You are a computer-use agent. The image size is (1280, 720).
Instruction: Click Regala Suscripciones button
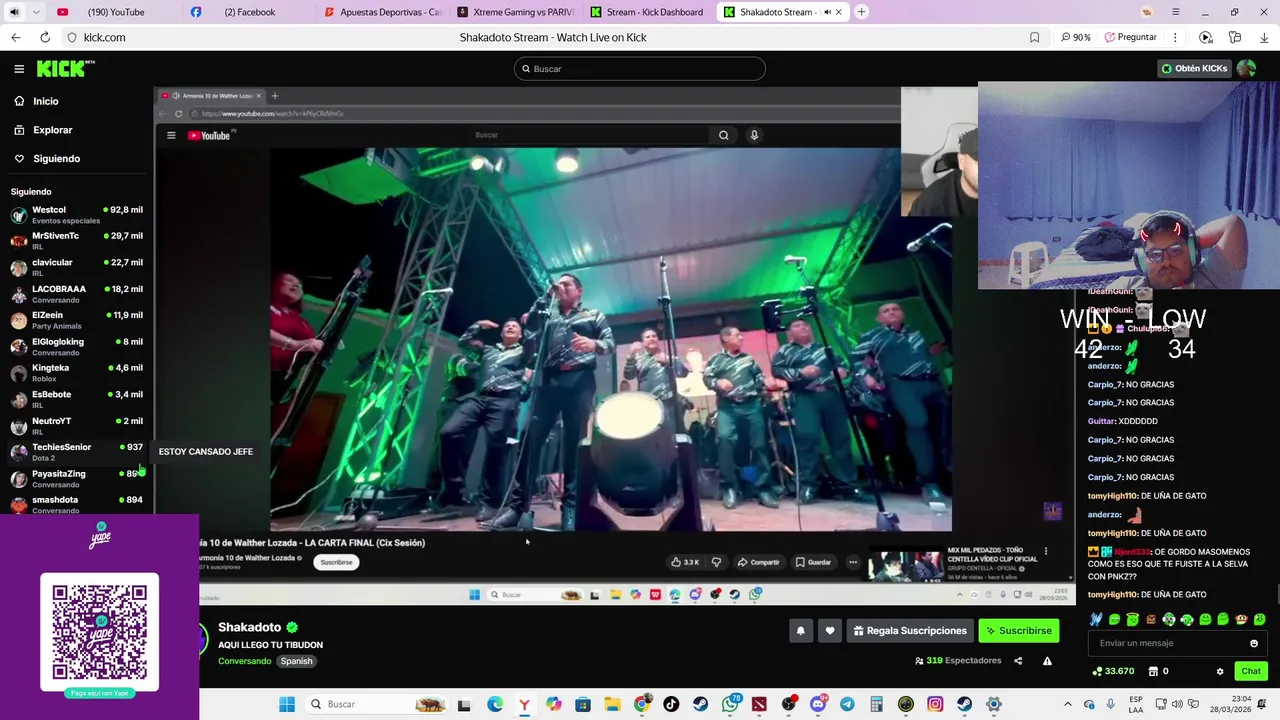(910, 631)
